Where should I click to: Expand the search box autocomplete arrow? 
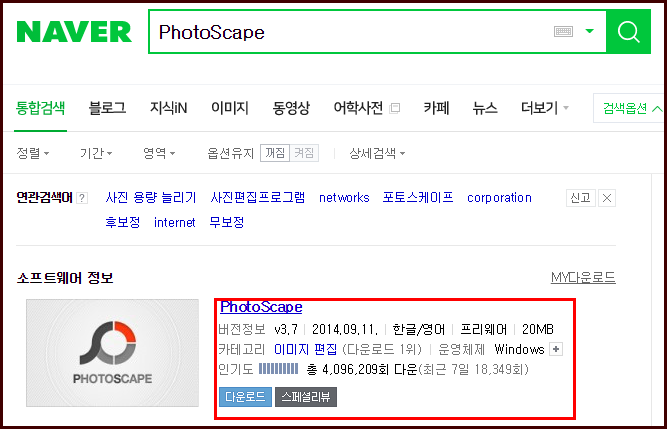click(x=589, y=31)
